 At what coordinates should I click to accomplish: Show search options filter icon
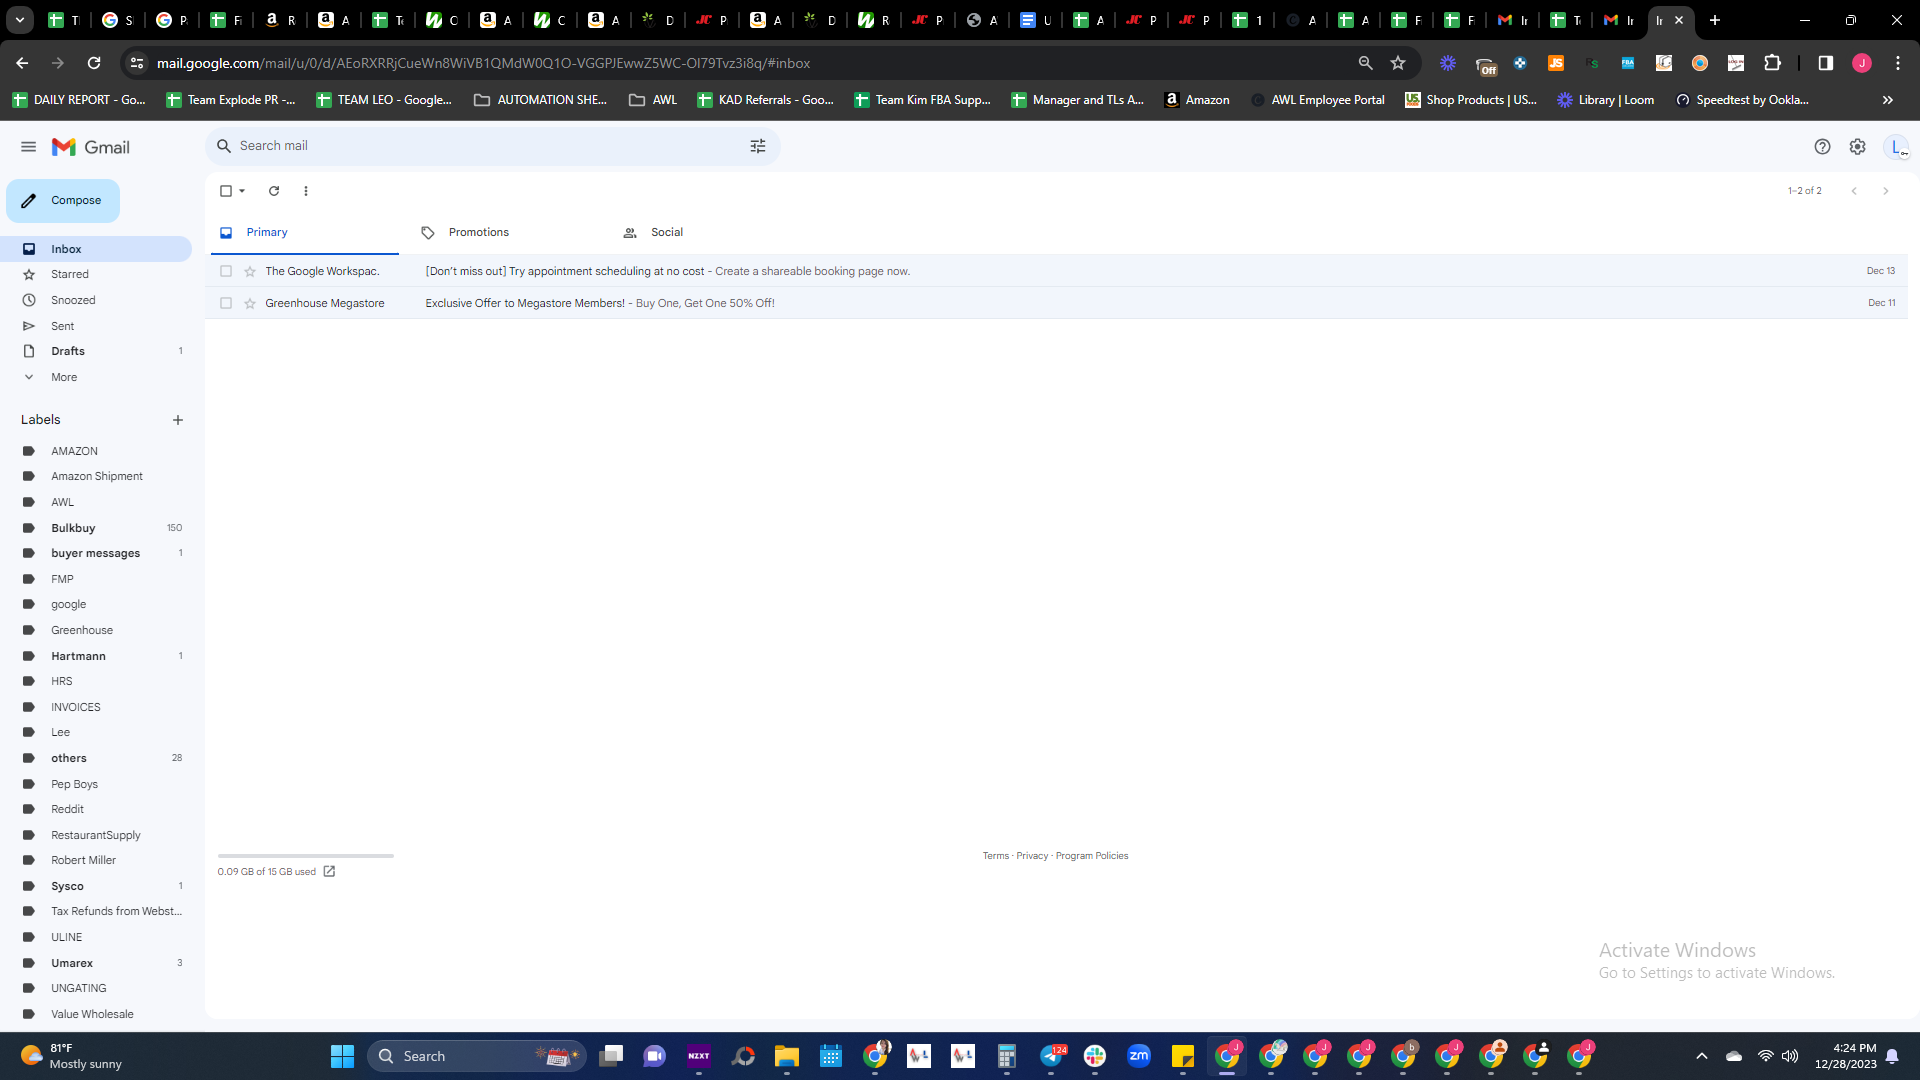point(758,146)
